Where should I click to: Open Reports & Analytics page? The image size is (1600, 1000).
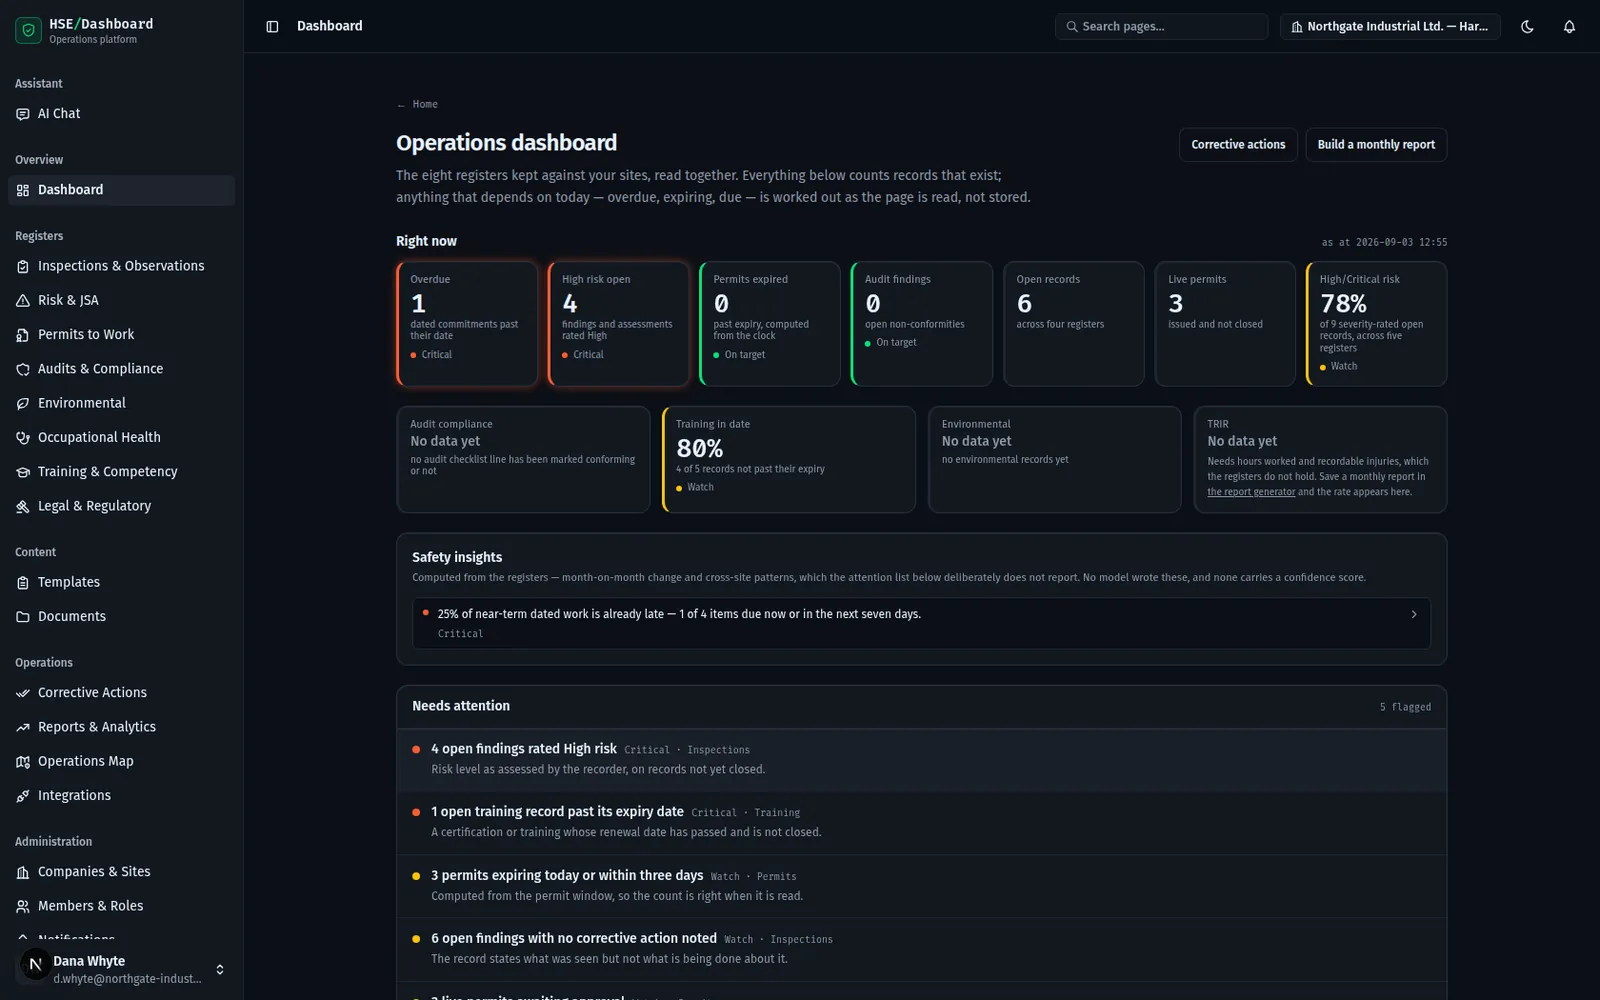[x=121, y=727]
